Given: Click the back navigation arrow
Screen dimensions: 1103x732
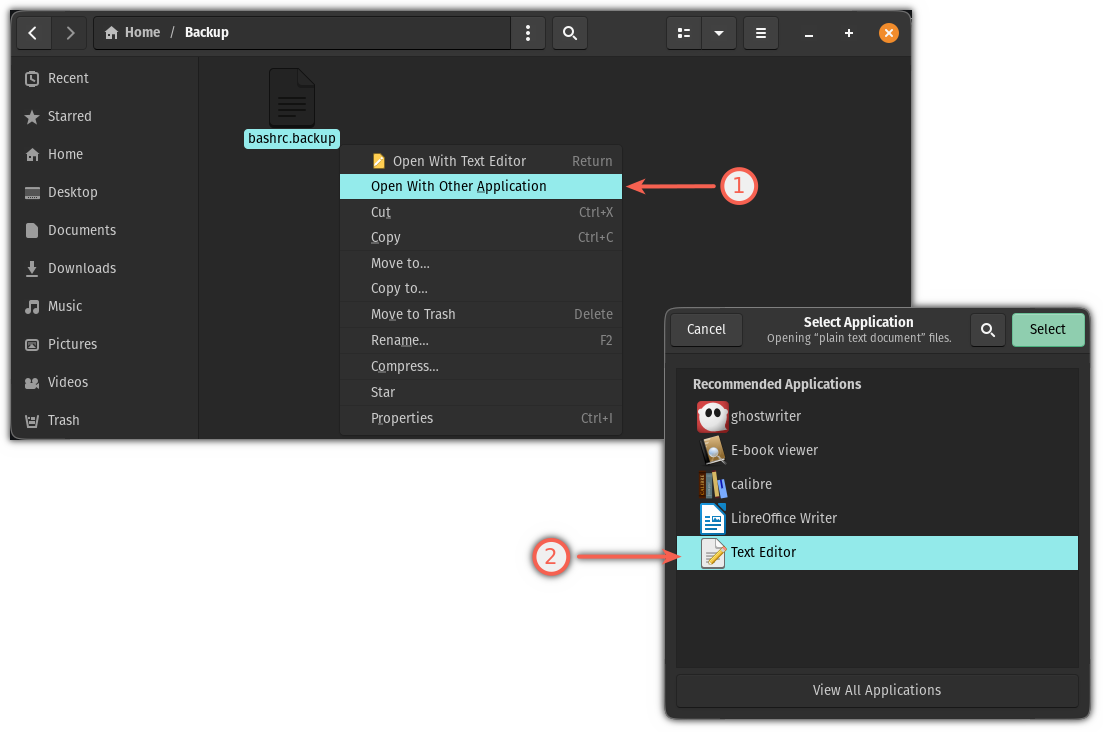Looking at the screenshot, I should [33, 33].
